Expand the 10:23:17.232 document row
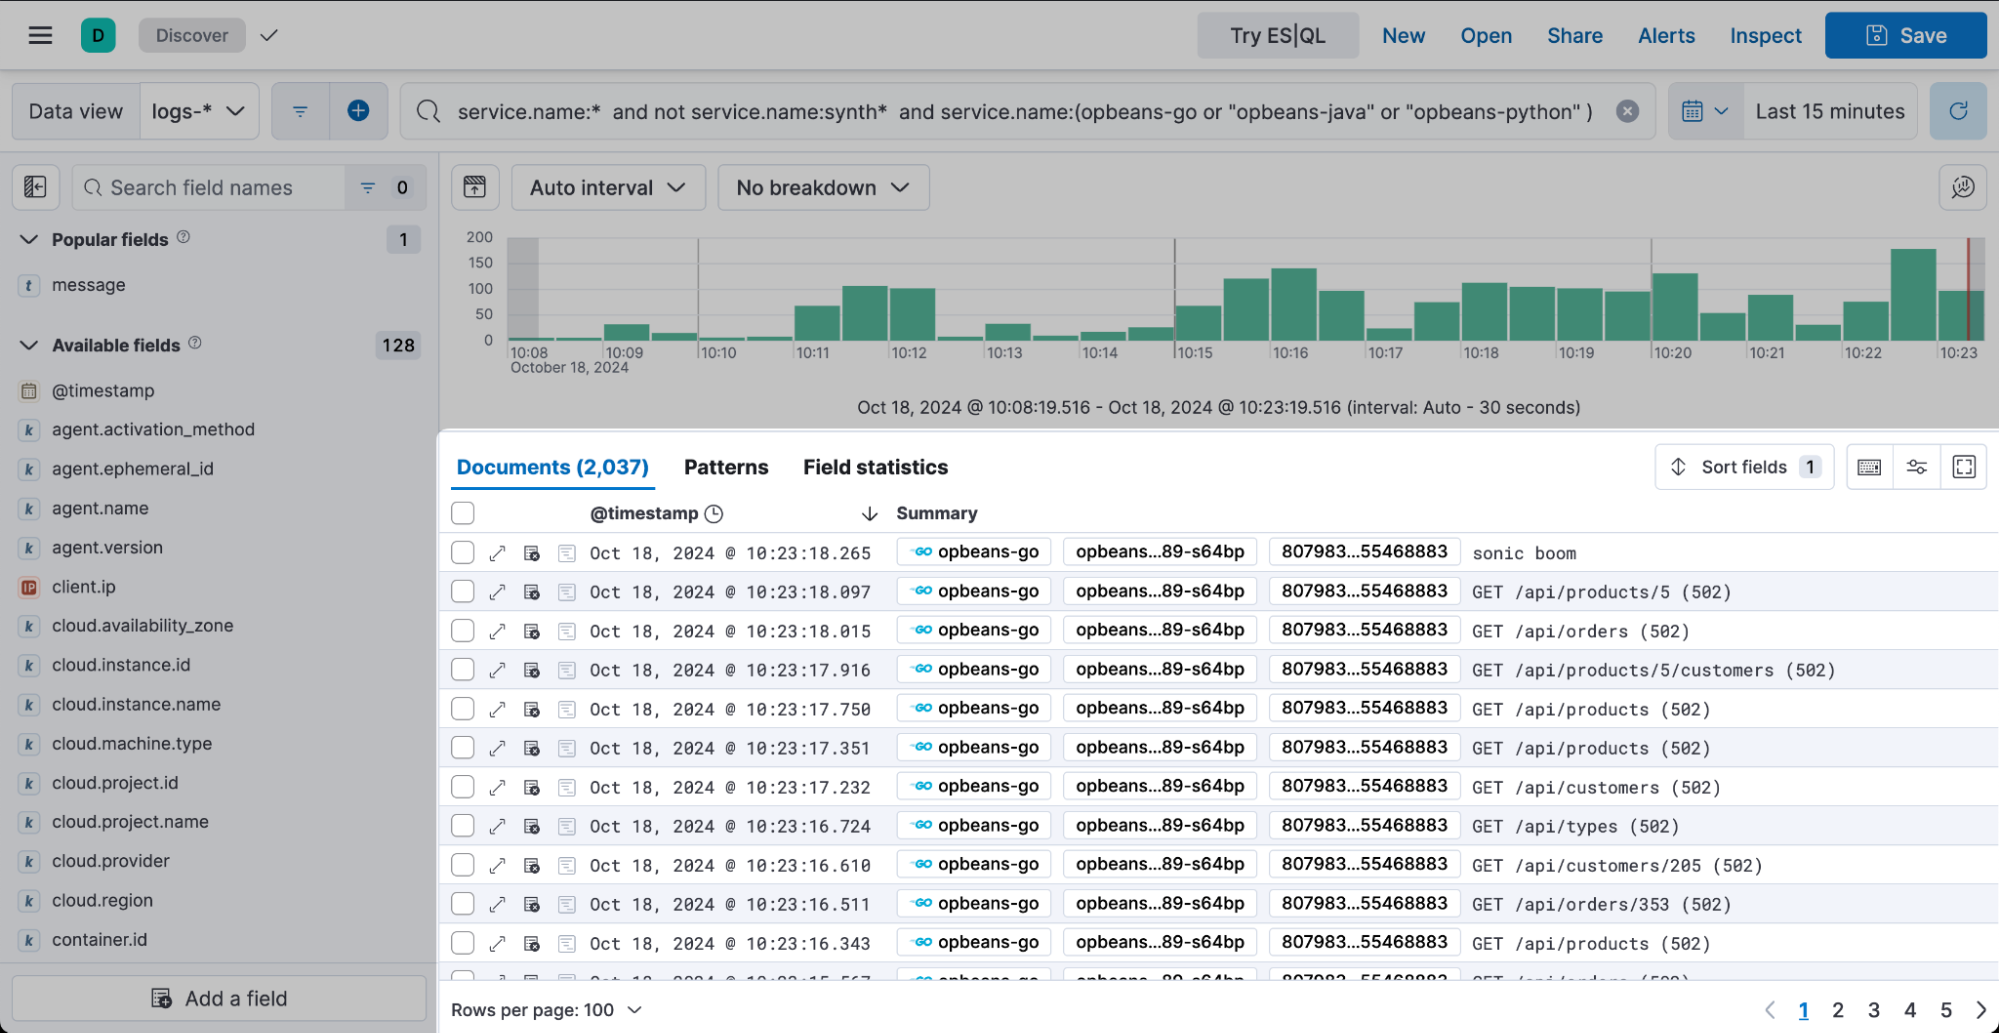 click(x=497, y=787)
